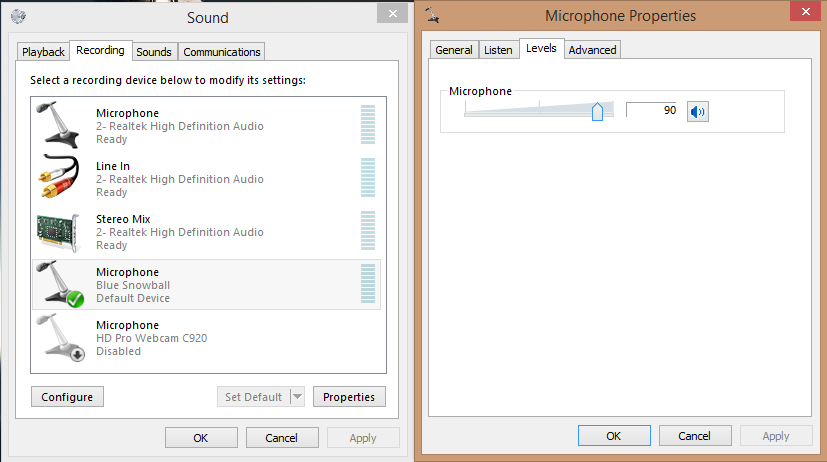Open the Sounds tab
Viewport: 827px width, 462px height.
point(154,52)
